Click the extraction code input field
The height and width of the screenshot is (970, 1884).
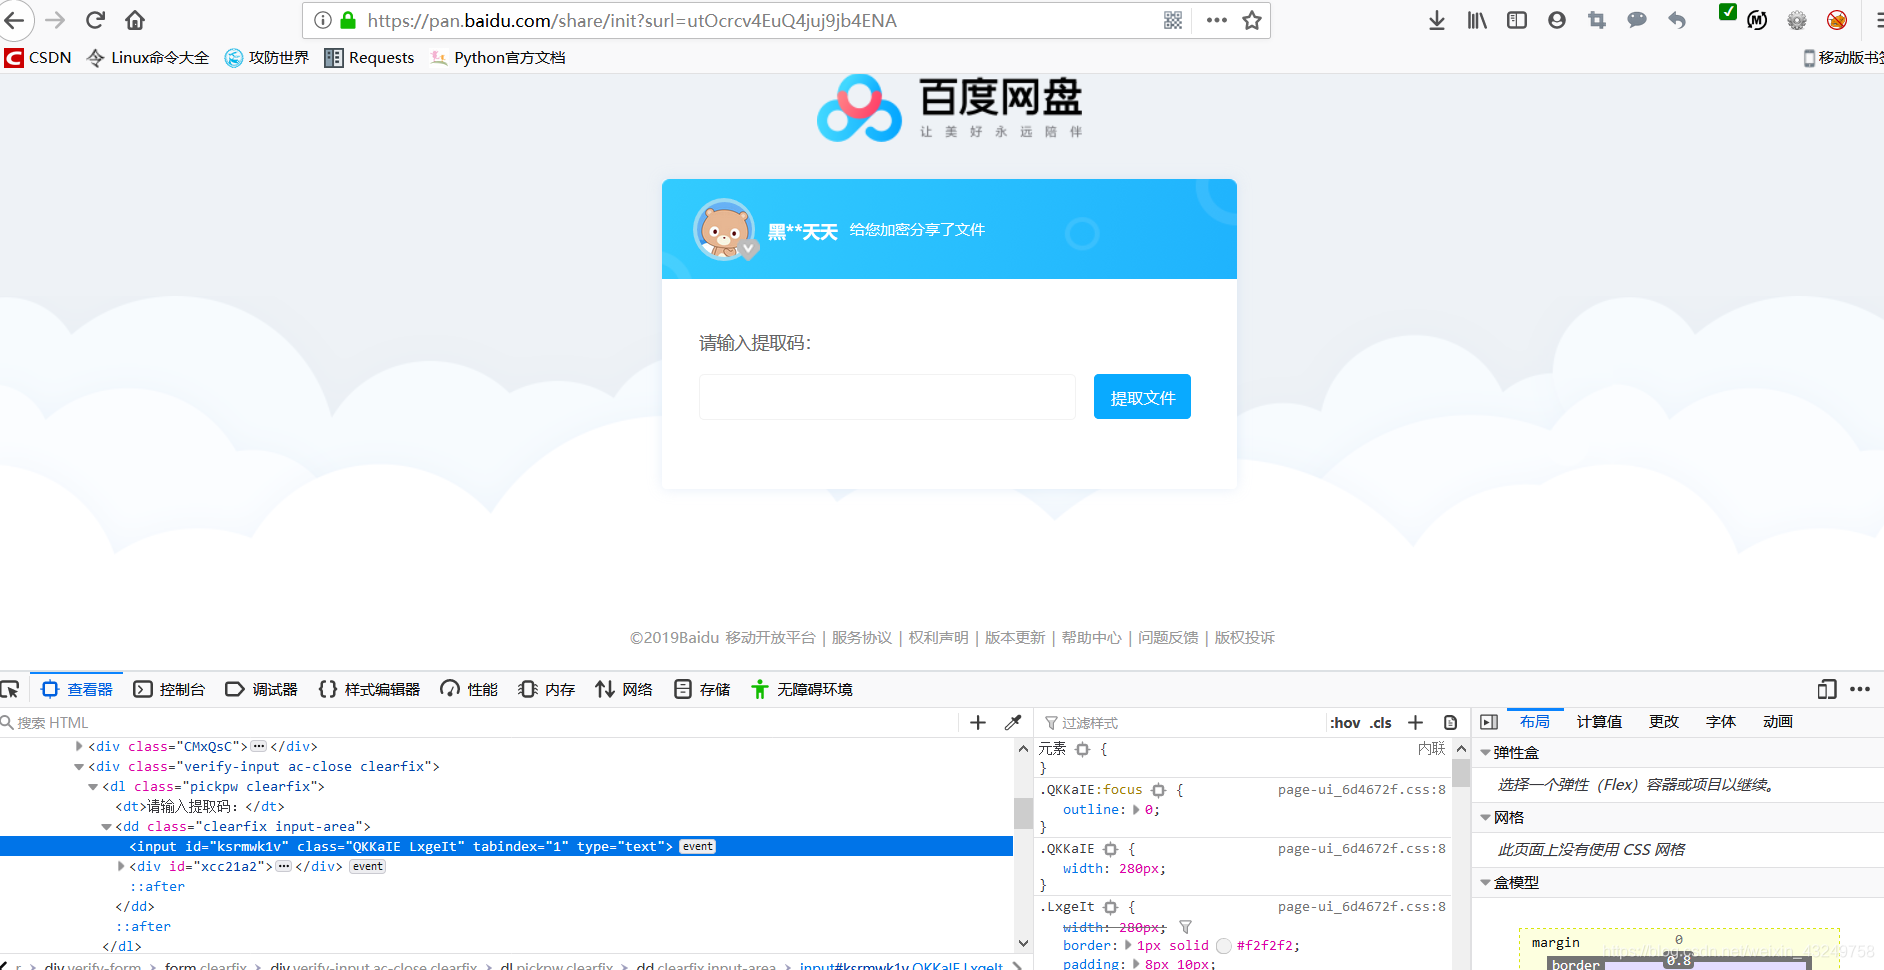887,397
